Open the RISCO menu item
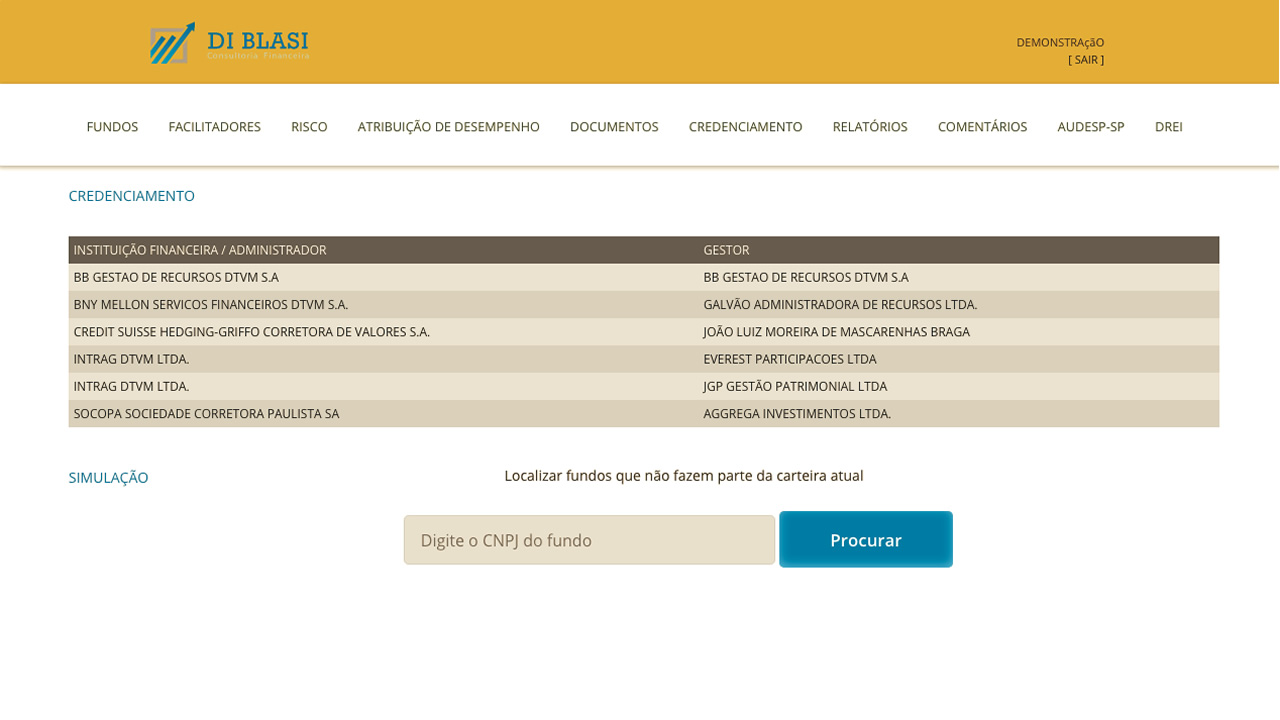Screen dimensions: 1280x720 (x=309, y=127)
